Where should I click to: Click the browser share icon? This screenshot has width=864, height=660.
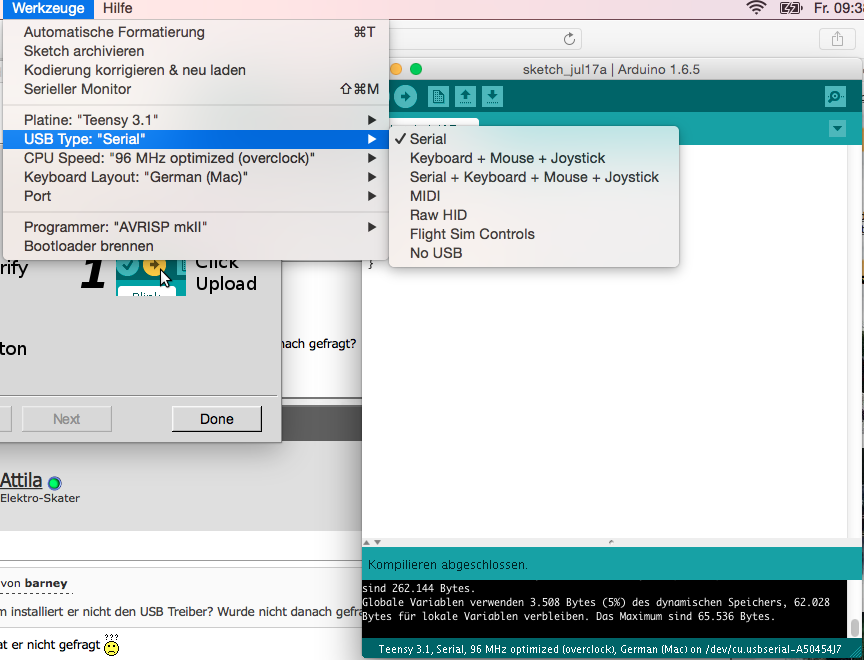837,39
